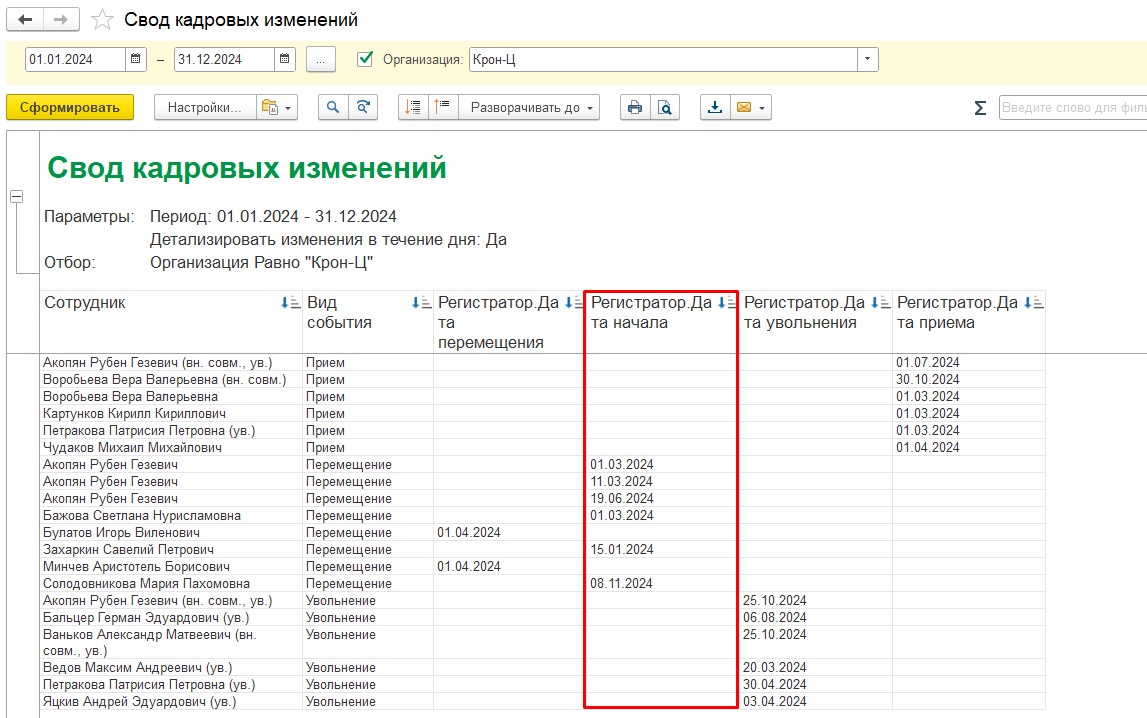Open the Разворачивать до dropdown

tap(529, 107)
